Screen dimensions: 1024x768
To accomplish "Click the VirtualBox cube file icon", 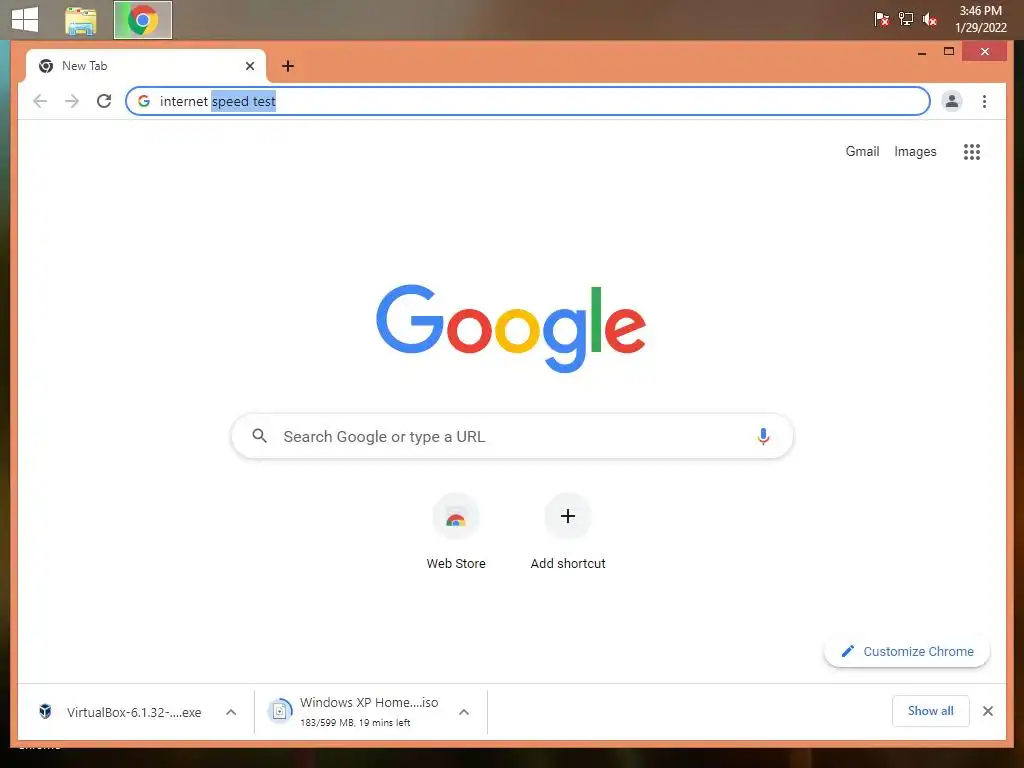I will coord(45,711).
